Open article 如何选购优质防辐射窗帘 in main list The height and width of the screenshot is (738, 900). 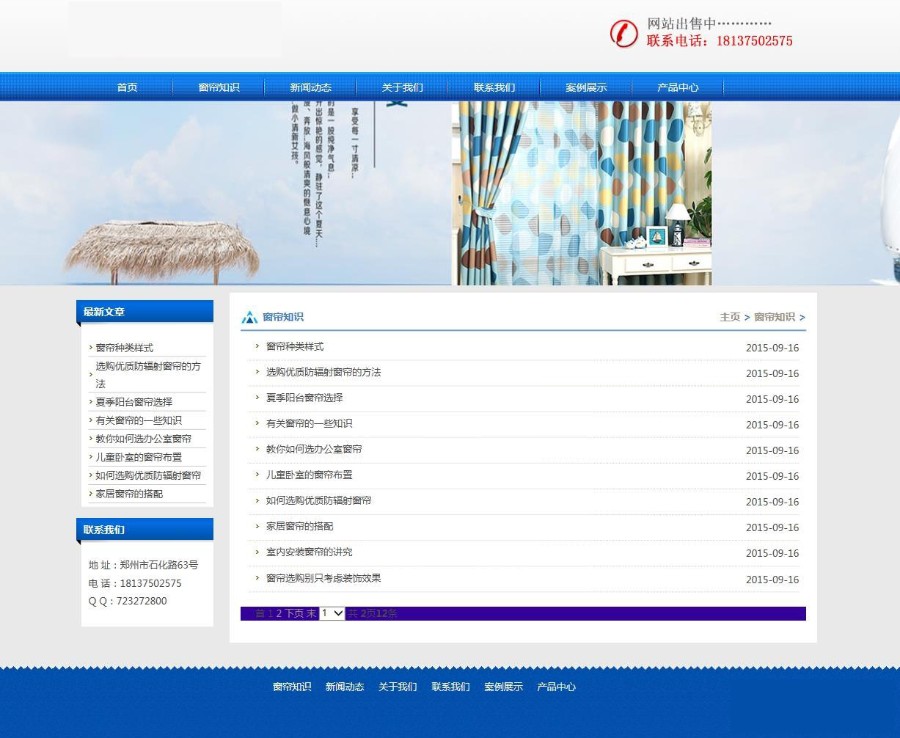pyautogui.click(x=319, y=500)
